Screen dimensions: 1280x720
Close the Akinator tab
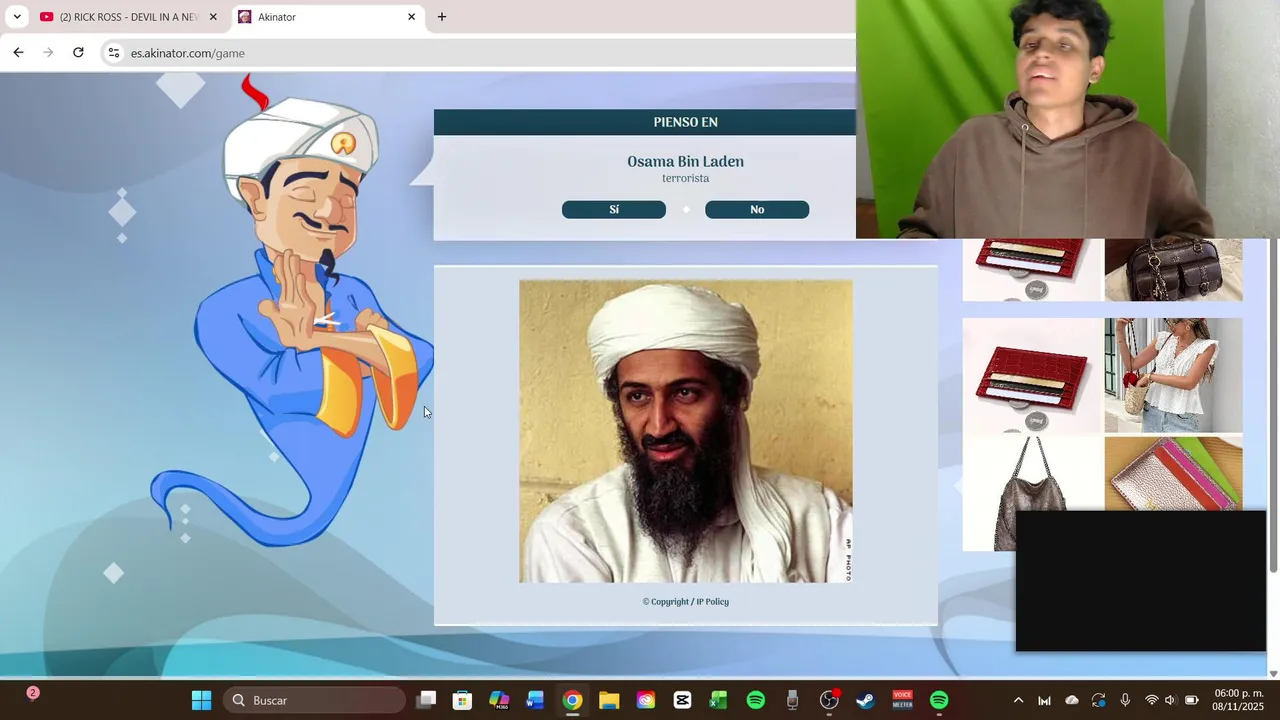[x=411, y=17]
